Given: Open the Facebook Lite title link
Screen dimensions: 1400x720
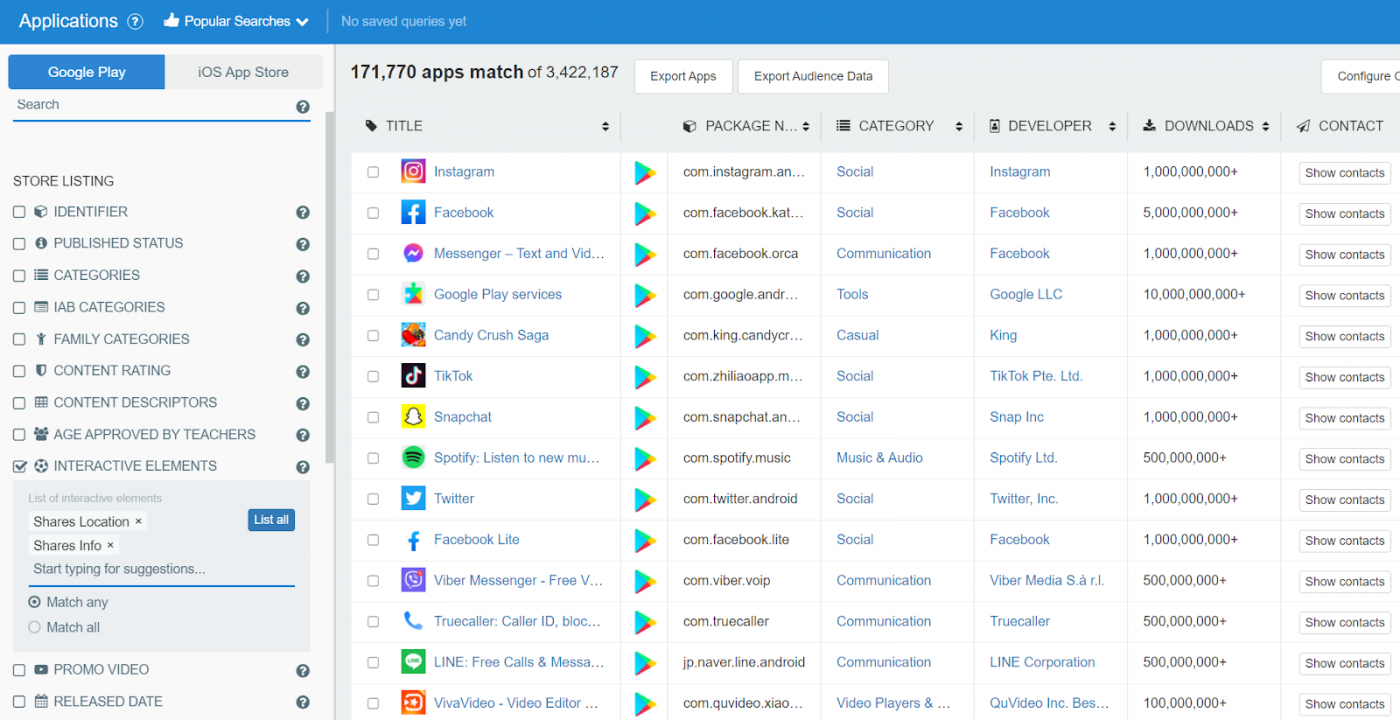Looking at the screenshot, I should (x=477, y=539).
